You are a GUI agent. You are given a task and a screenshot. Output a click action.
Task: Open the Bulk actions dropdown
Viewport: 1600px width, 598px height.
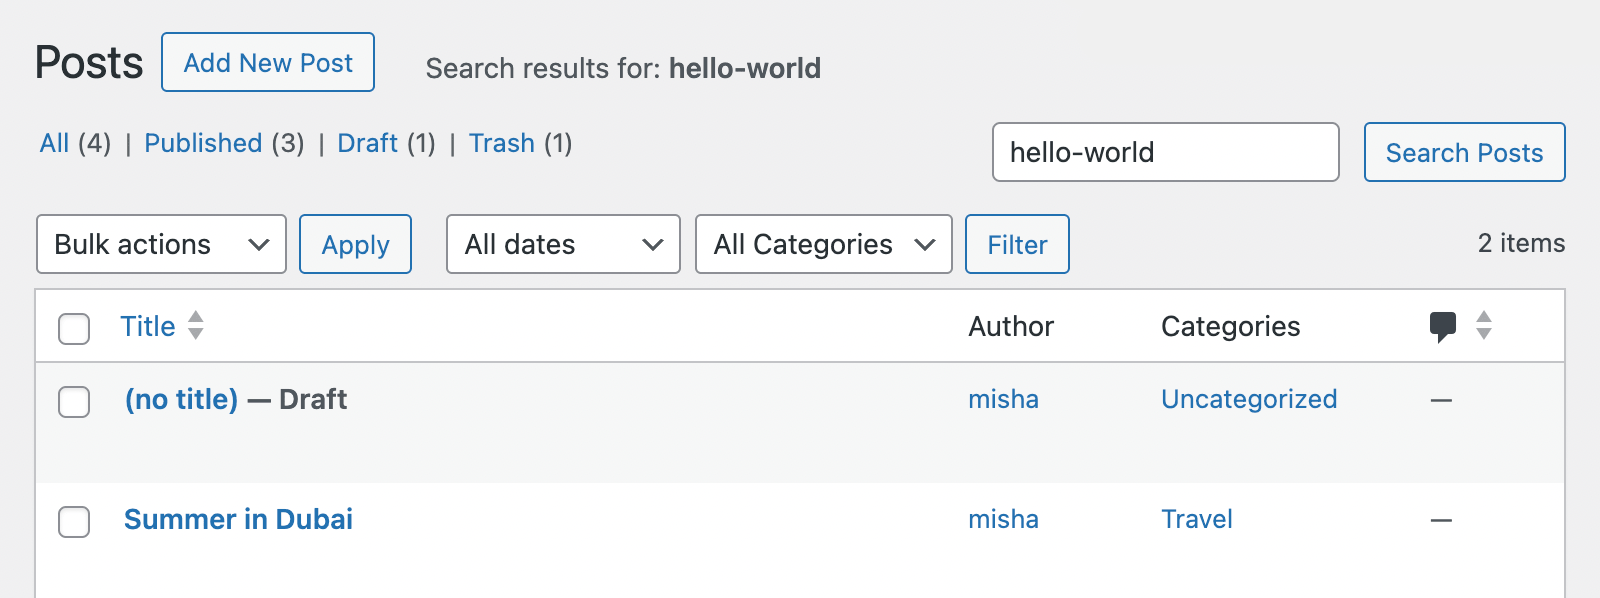160,244
